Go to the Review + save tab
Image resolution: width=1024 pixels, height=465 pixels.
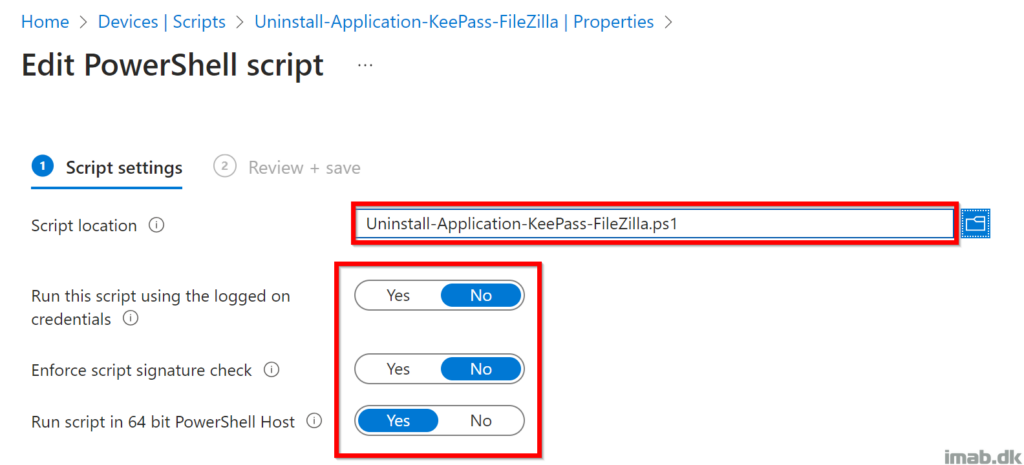point(304,168)
